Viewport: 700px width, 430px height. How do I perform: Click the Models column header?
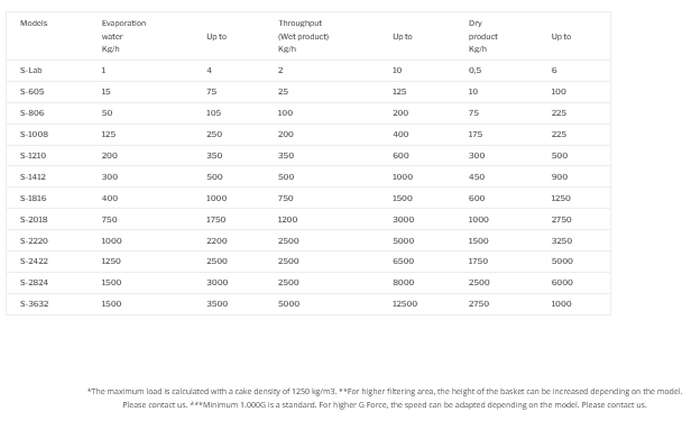(x=33, y=23)
